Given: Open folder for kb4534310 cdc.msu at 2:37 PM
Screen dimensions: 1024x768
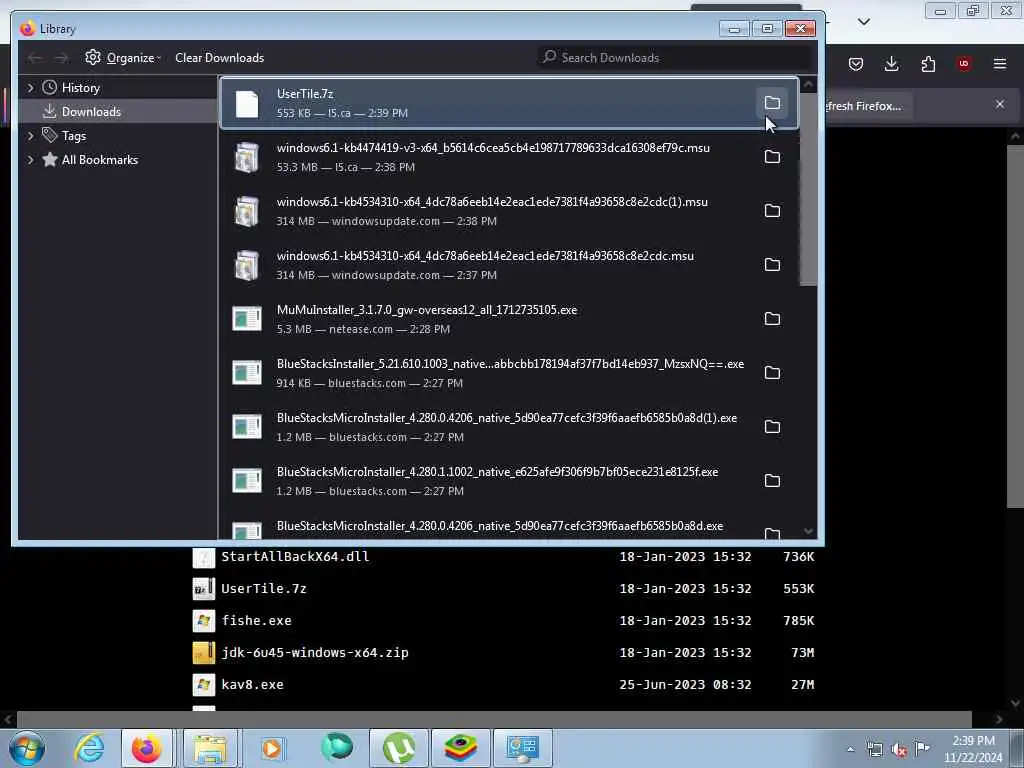Looking at the screenshot, I should point(772,264).
